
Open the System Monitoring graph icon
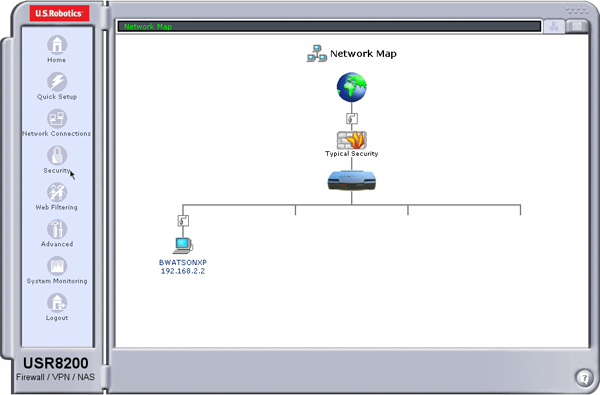tap(57, 266)
